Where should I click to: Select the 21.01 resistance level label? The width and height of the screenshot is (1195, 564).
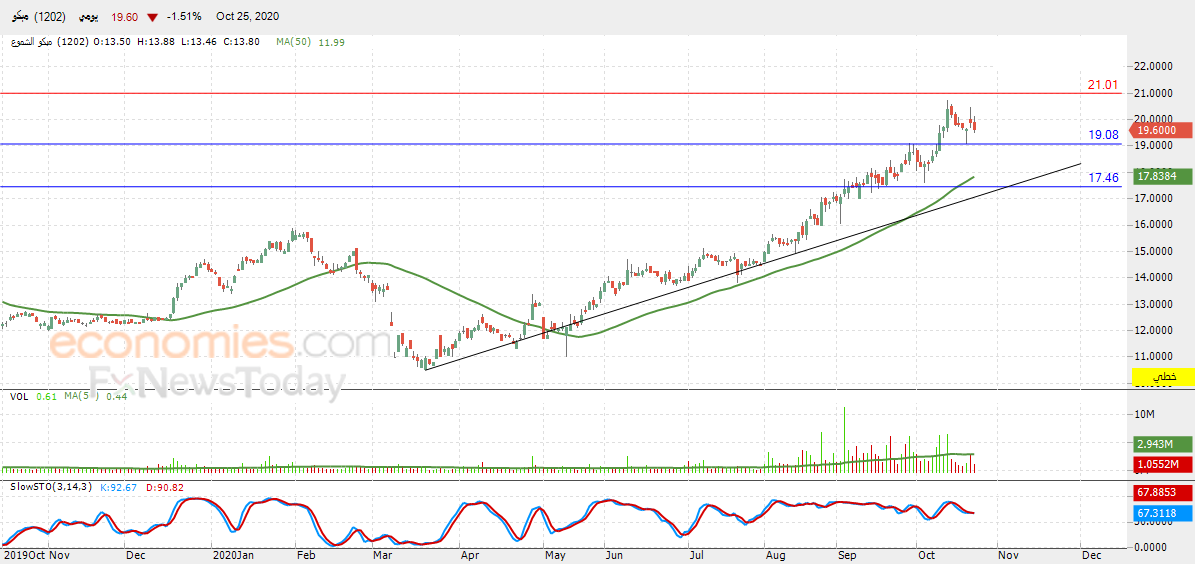pos(1102,85)
